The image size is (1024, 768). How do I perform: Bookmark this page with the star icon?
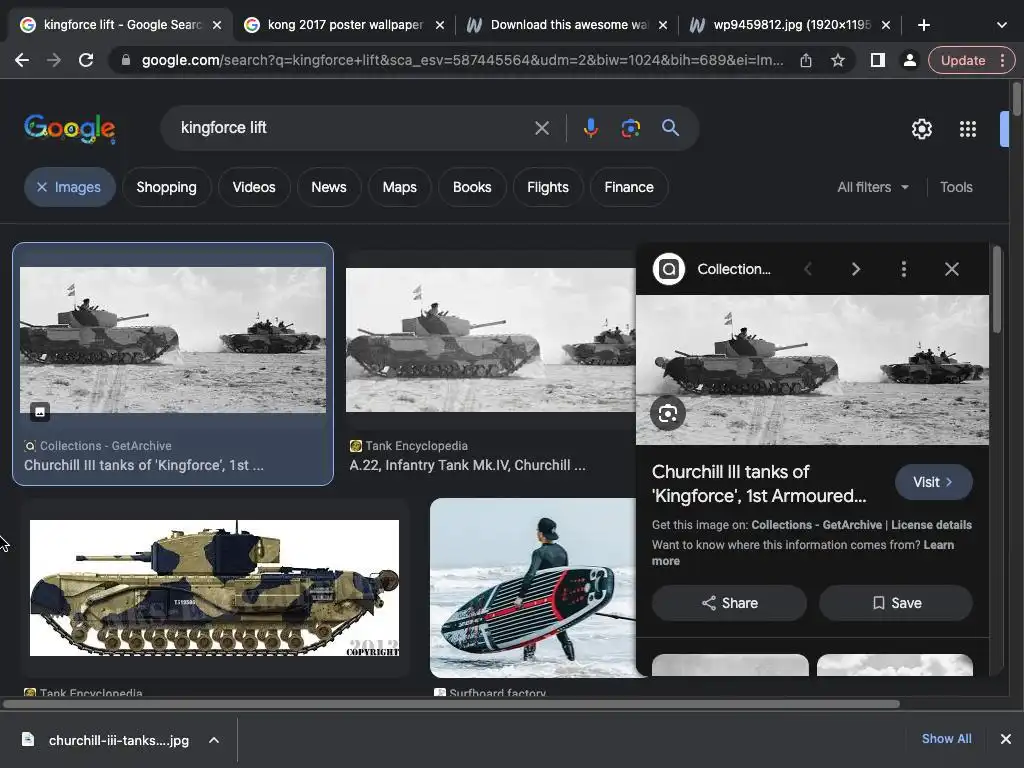[x=838, y=60]
